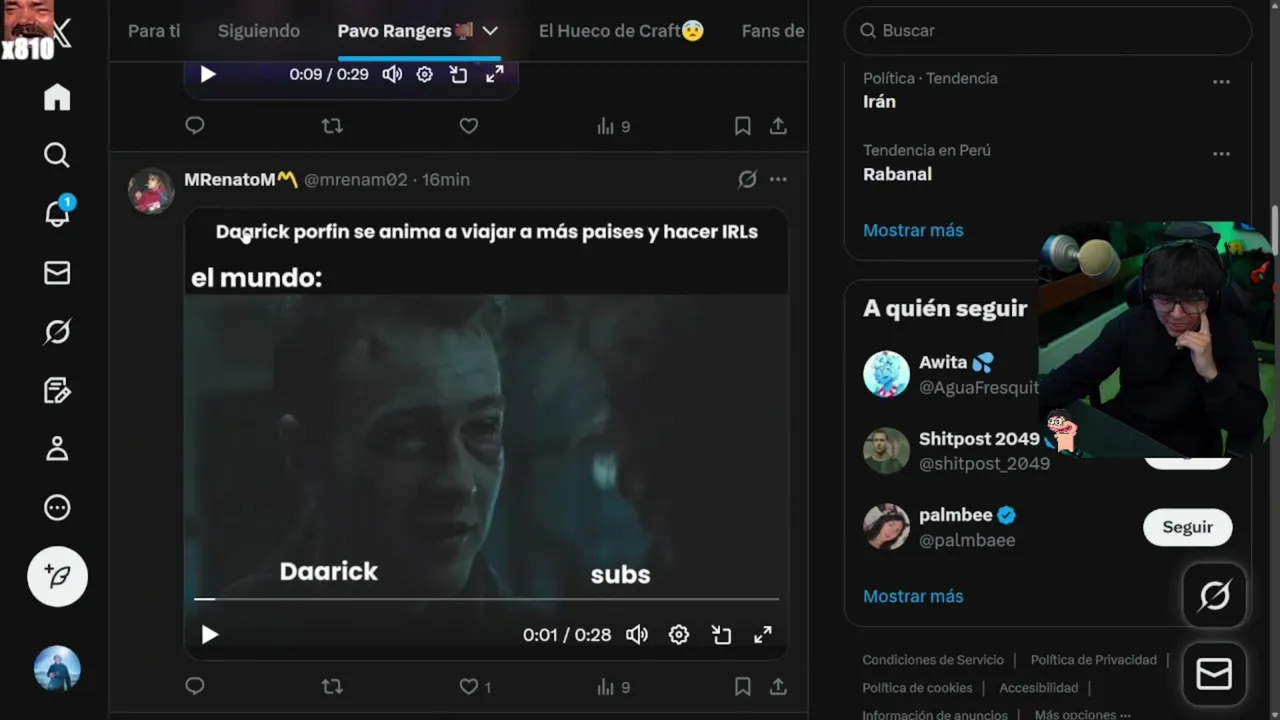
Task: Share the MRenatoM post
Action: (778, 686)
